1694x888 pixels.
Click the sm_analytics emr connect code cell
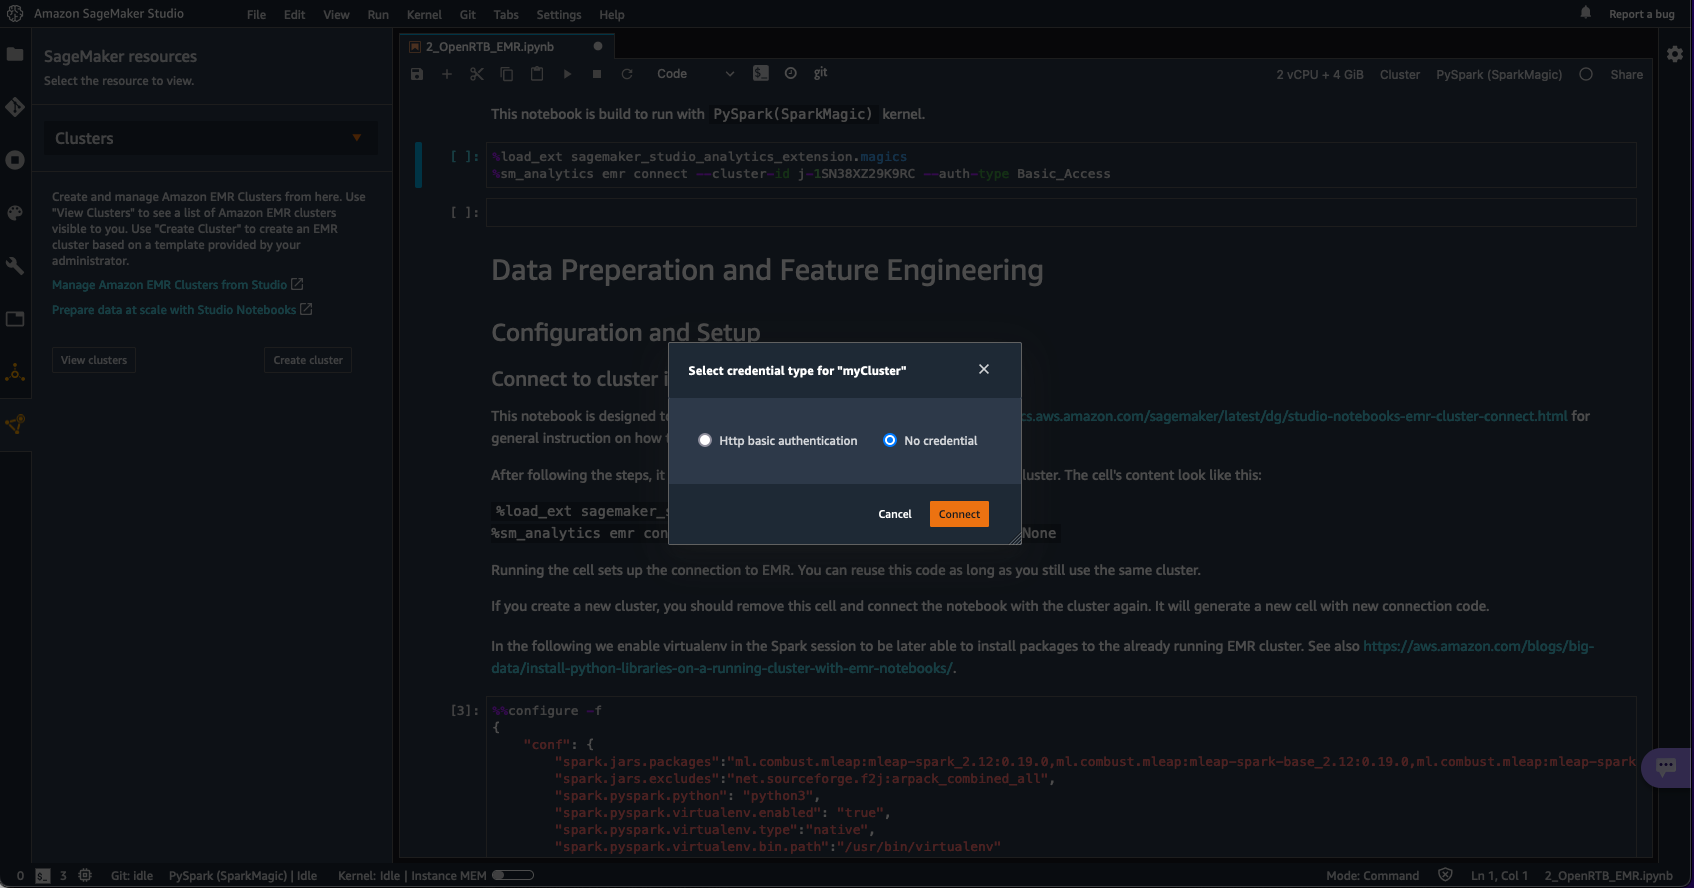click(x=1061, y=165)
